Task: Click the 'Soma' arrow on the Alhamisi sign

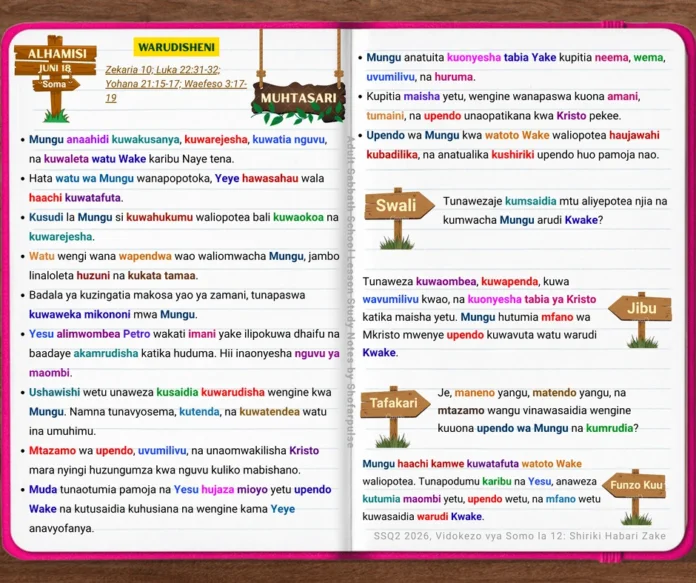Action: pyautogui.click(x=56, y=84)
